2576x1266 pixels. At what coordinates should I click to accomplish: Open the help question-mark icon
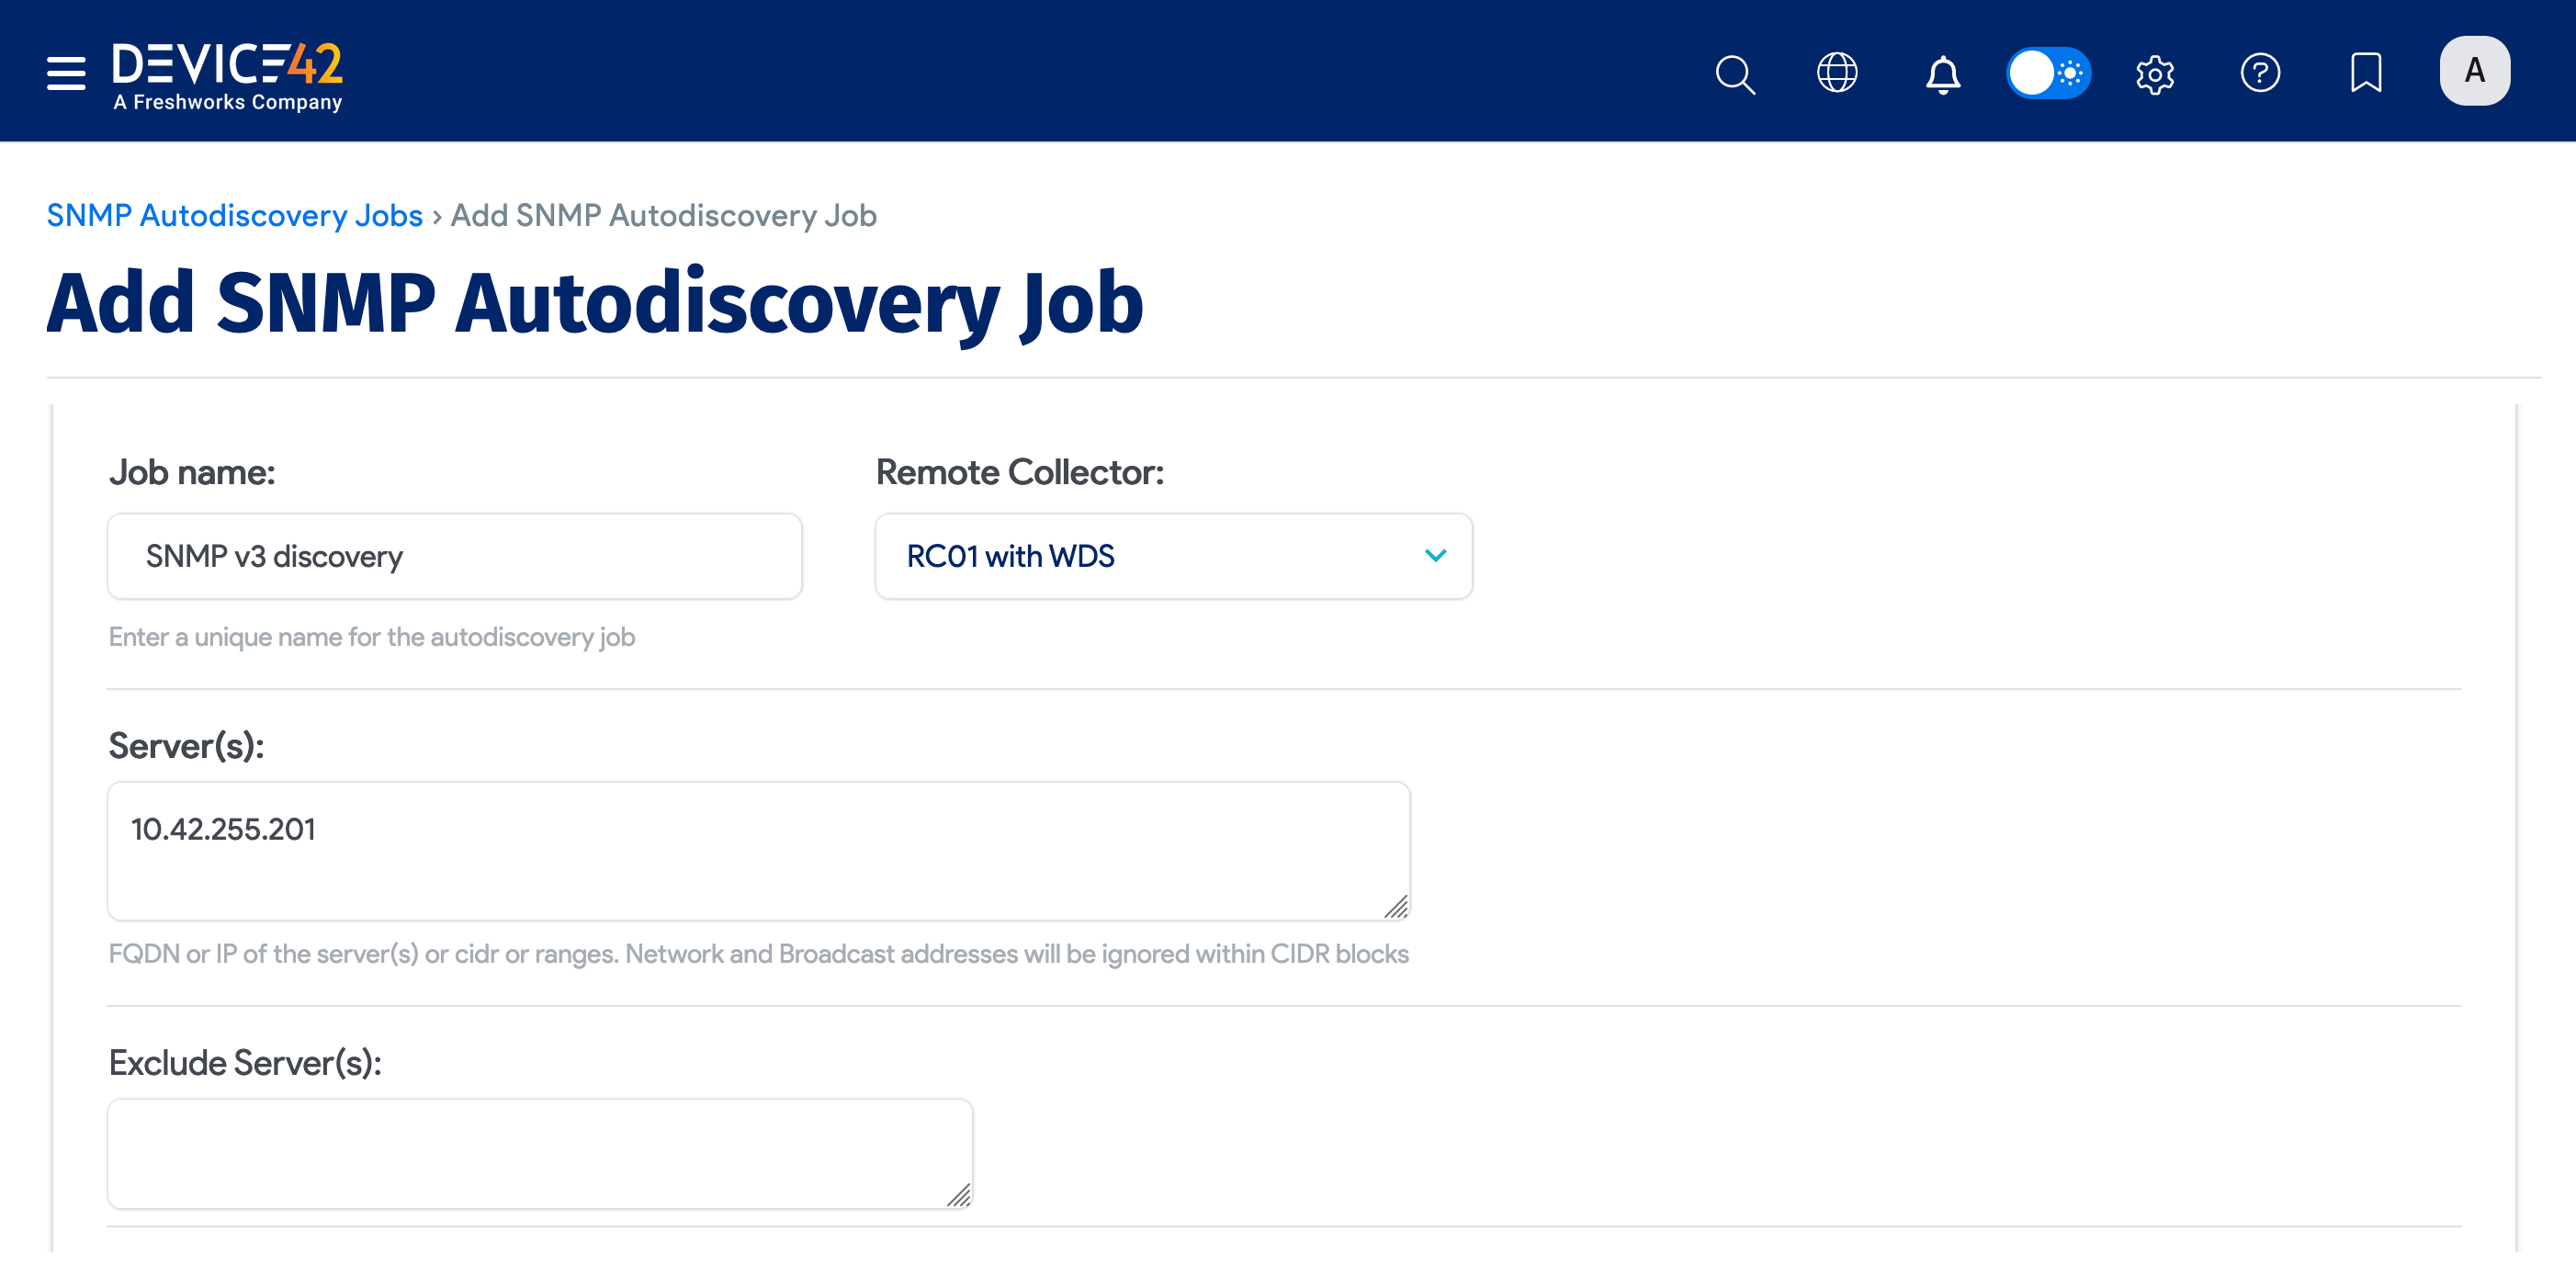tap(2260, 73)
